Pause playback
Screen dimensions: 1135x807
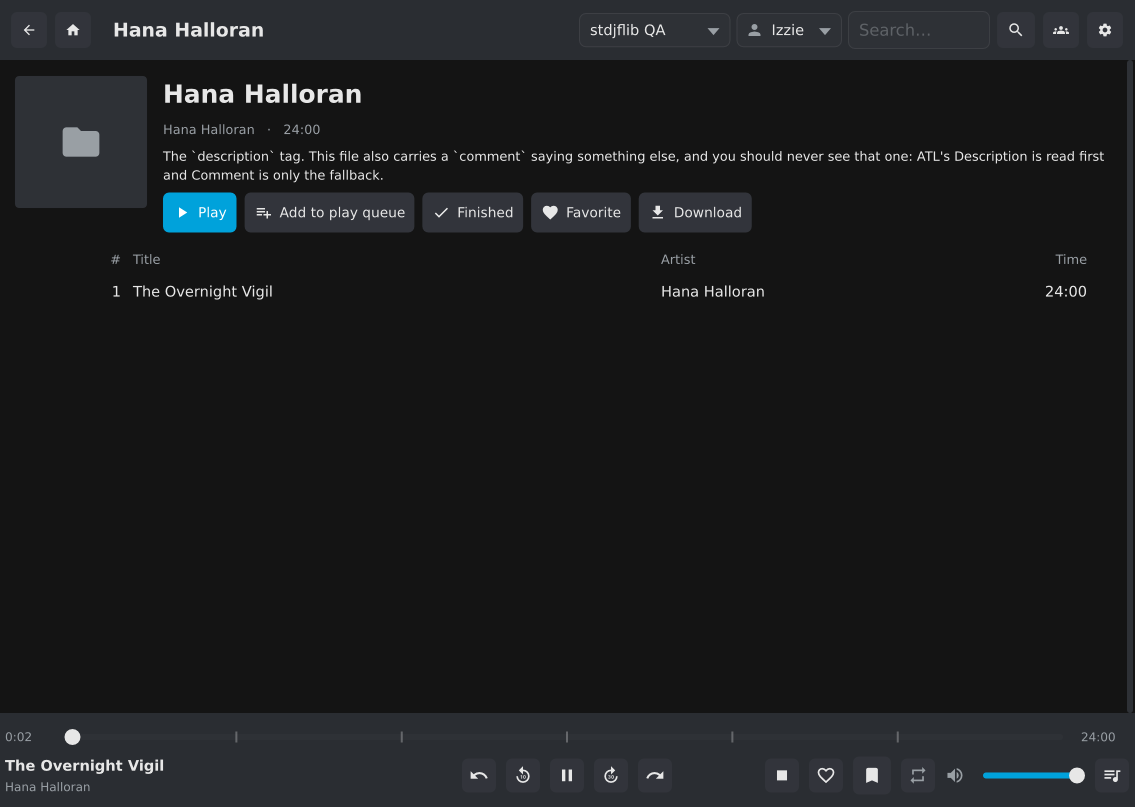tap(567, 775)
